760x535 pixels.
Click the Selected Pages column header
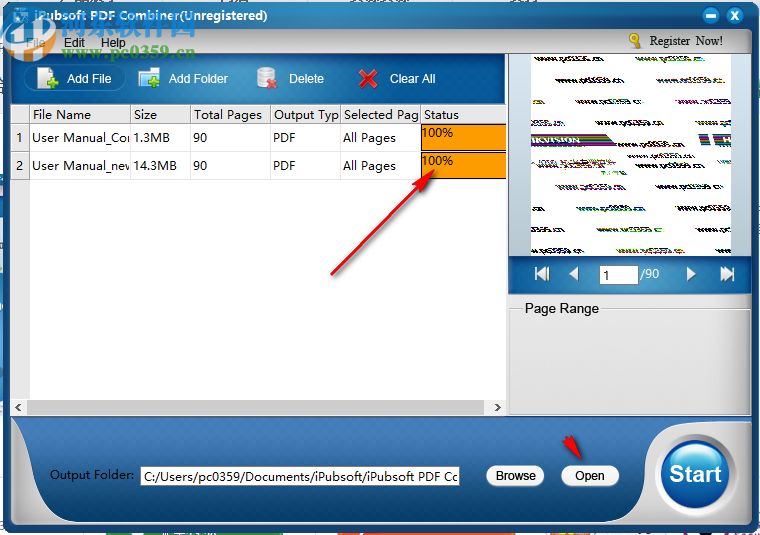pyautogui.click(x=380, y=114)
